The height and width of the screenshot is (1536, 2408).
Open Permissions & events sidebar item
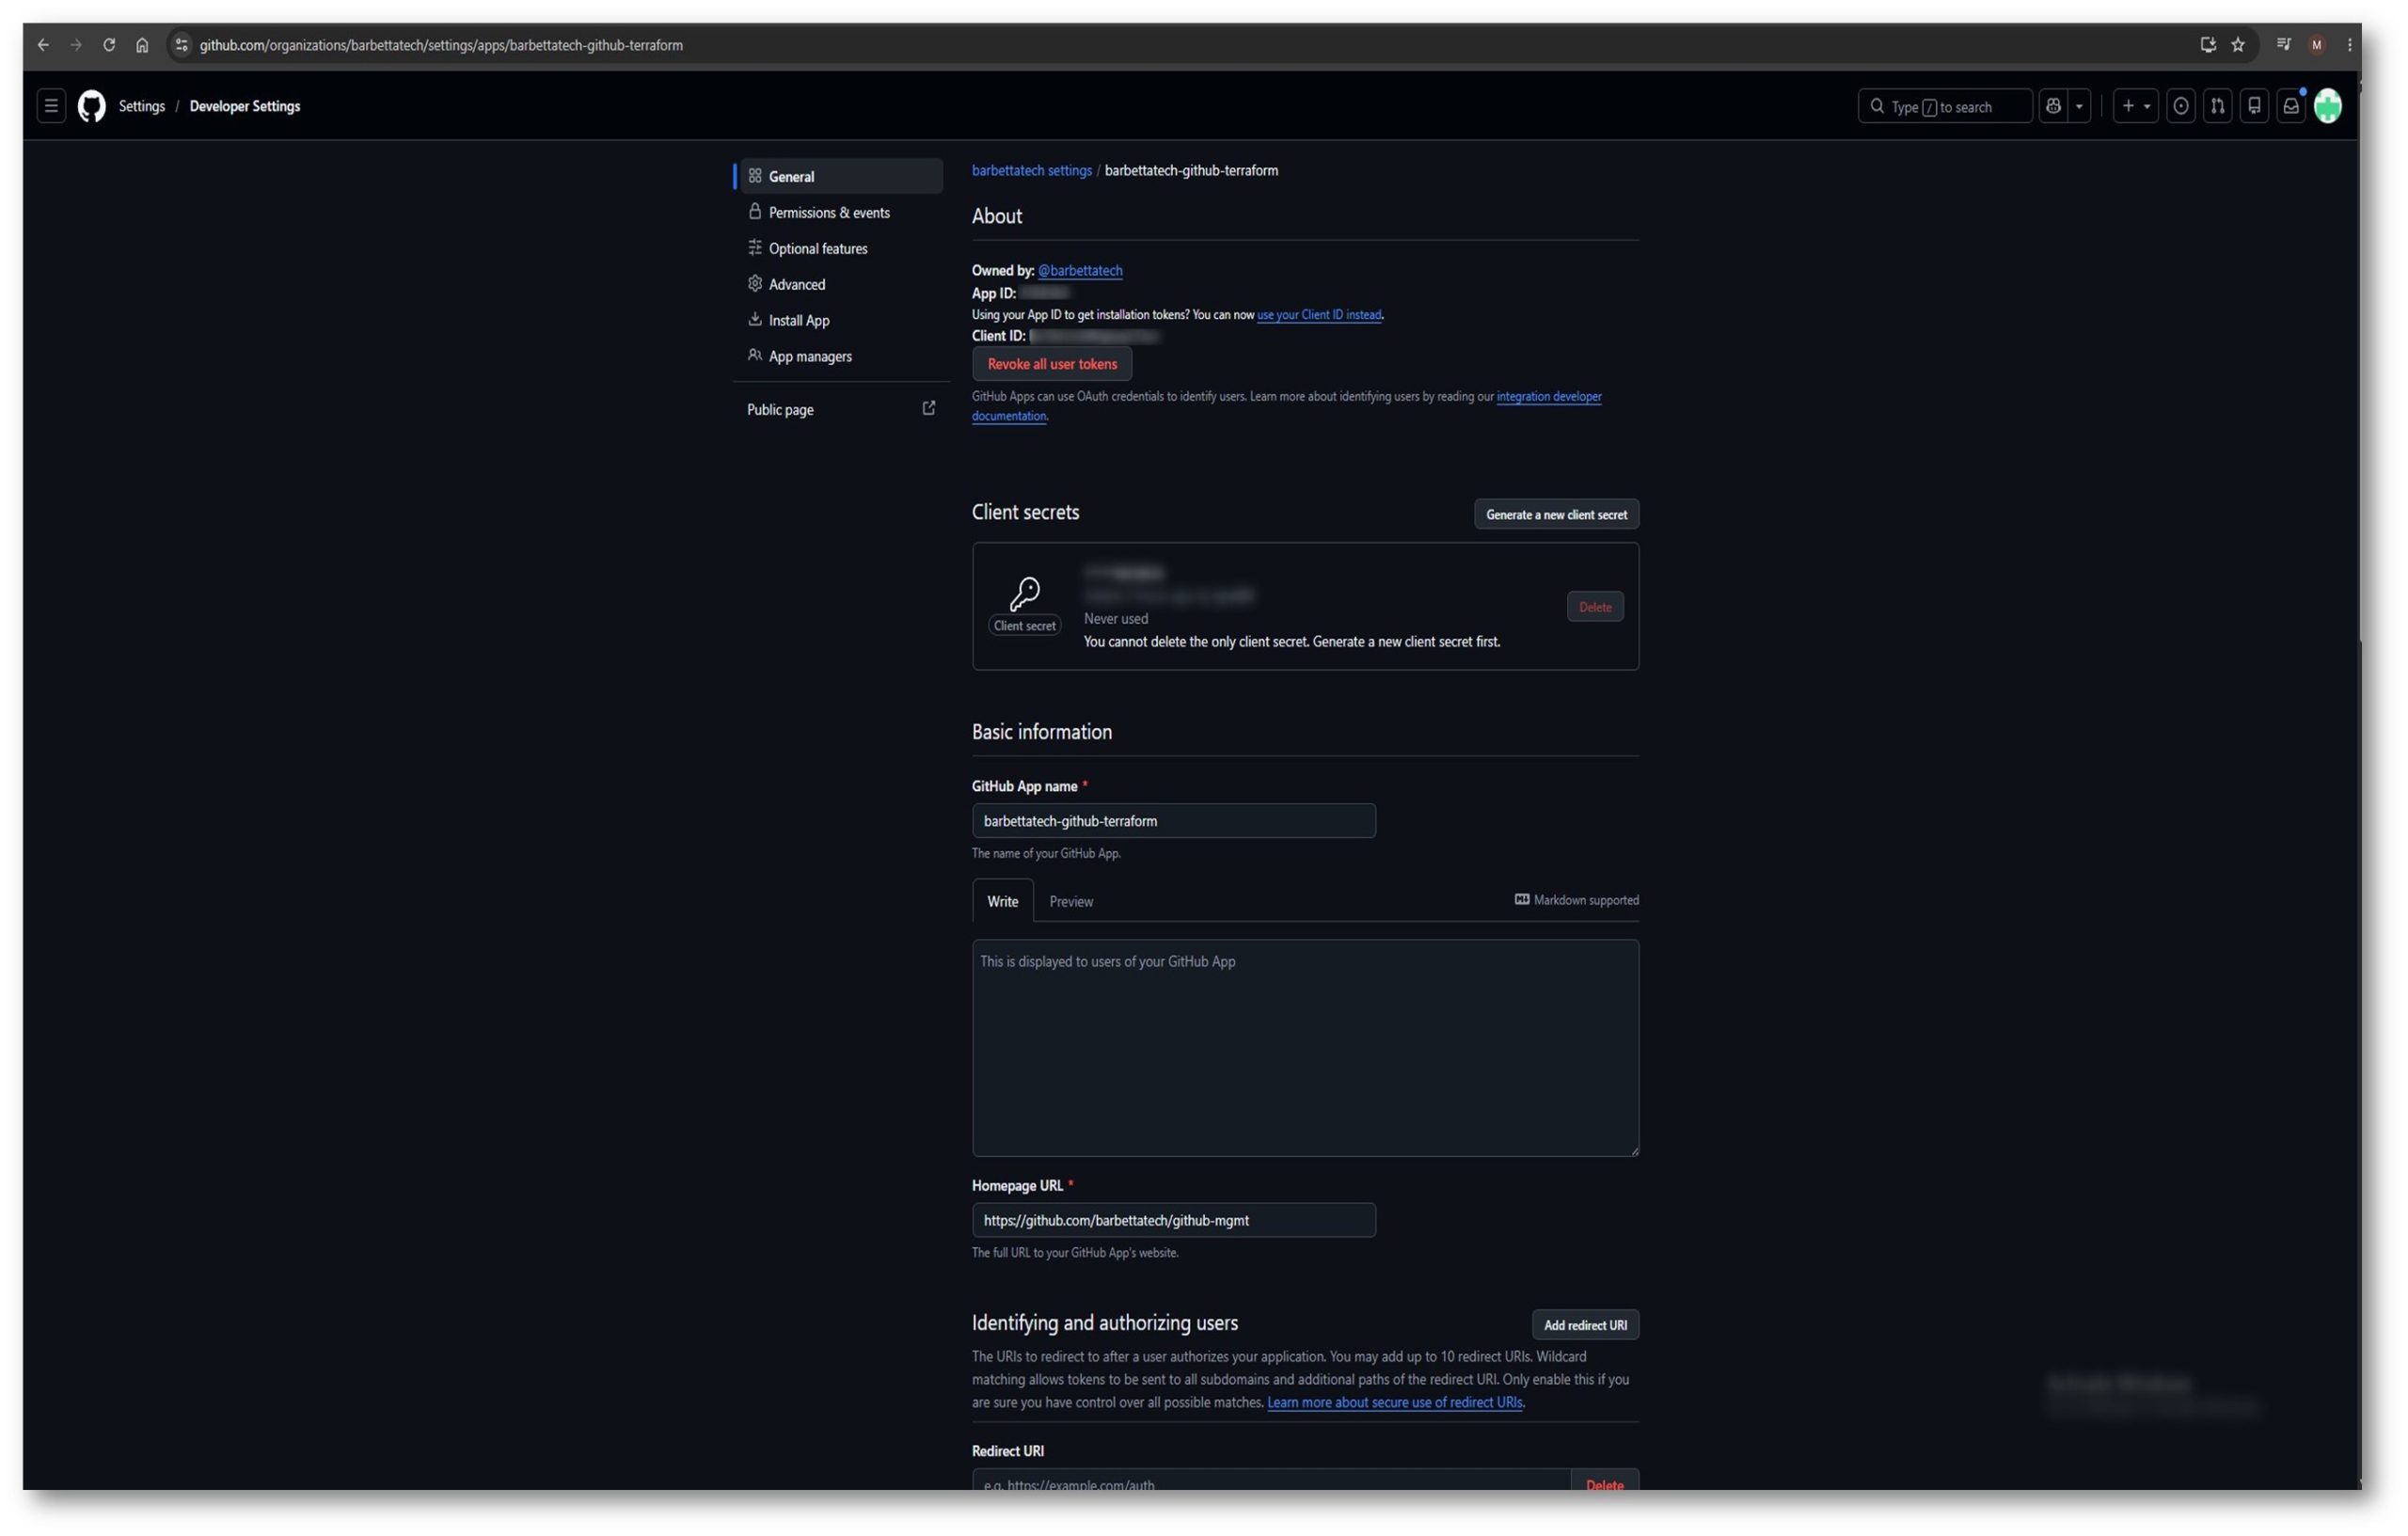[840, 212]
